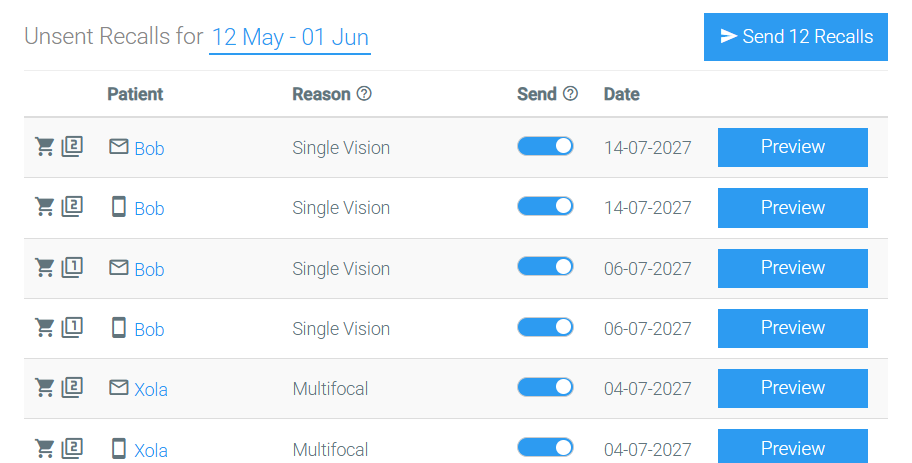
Task: Click Send 12 Recalls button
Action: [796, 37]
